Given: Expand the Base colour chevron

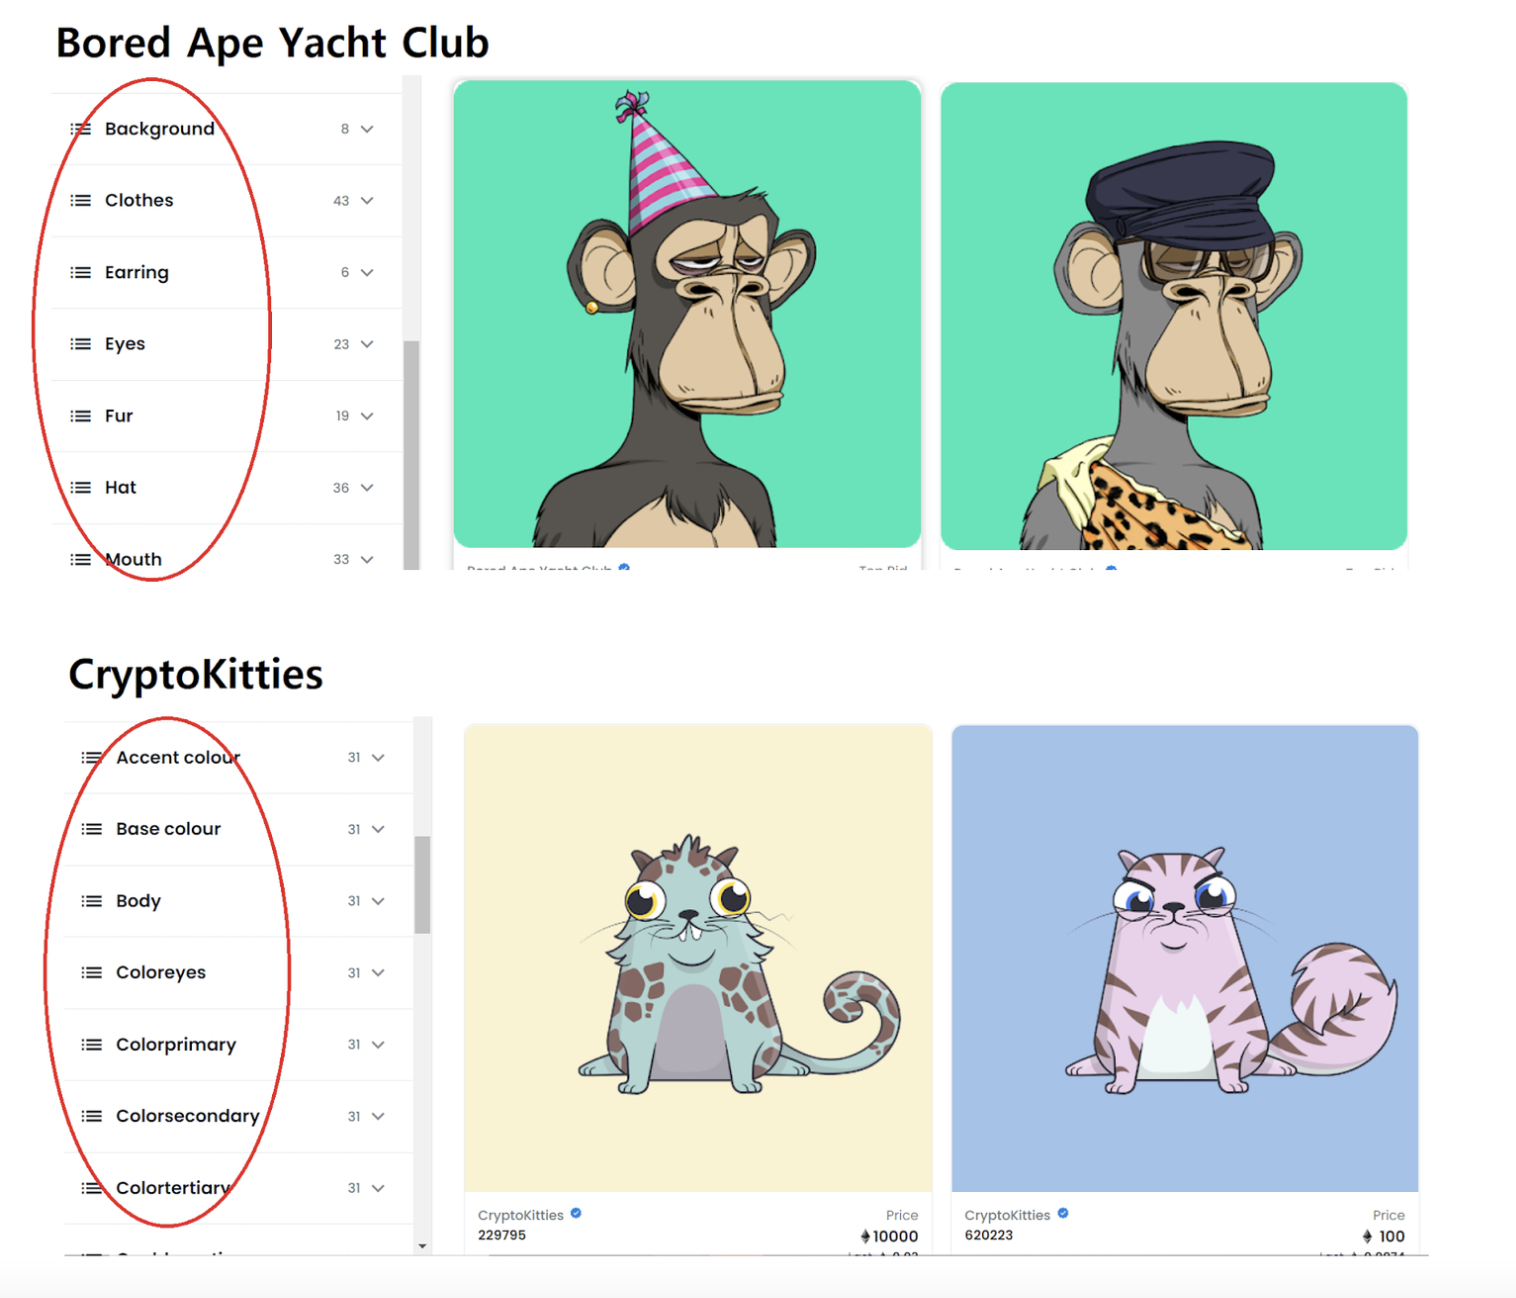Looking at the screenshot, I should 378,829.
